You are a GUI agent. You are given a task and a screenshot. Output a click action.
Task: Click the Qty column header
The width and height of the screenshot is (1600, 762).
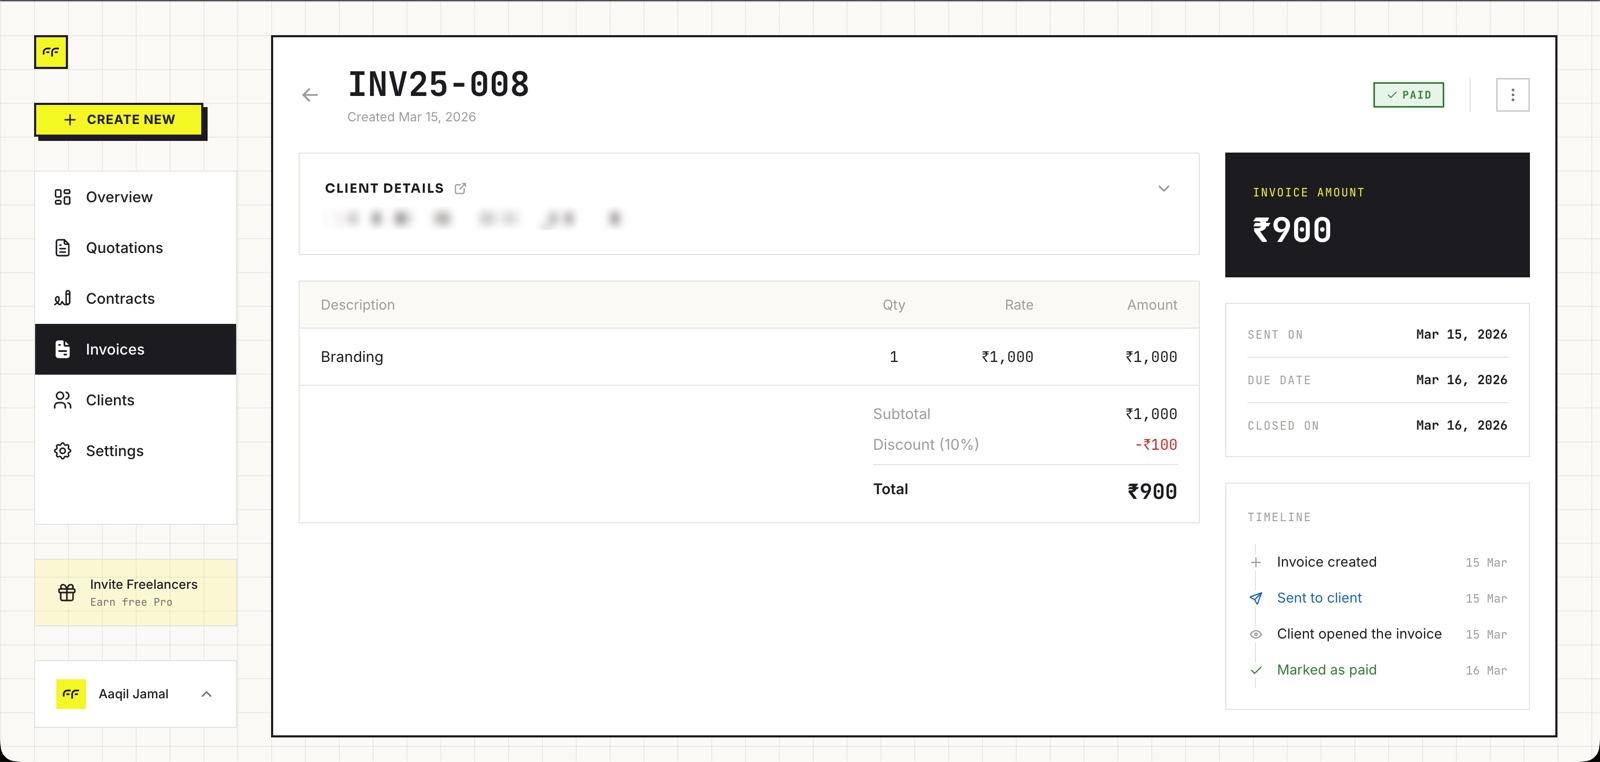[894, 305]
